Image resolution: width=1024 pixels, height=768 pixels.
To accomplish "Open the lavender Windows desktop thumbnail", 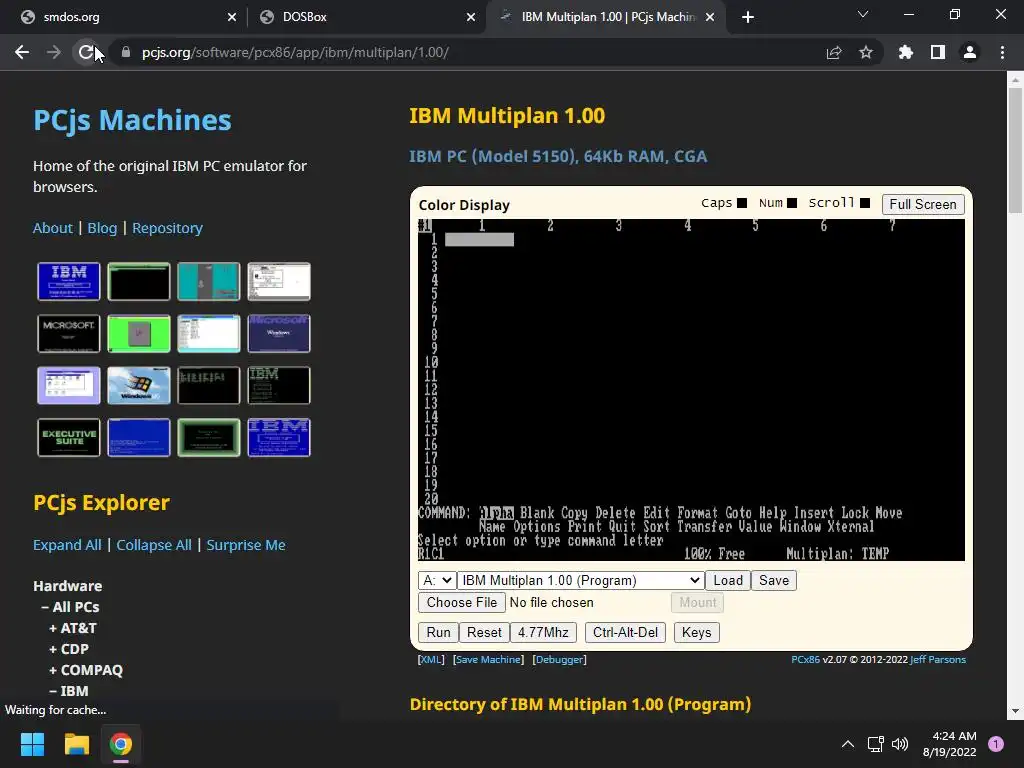I will 69,385.
